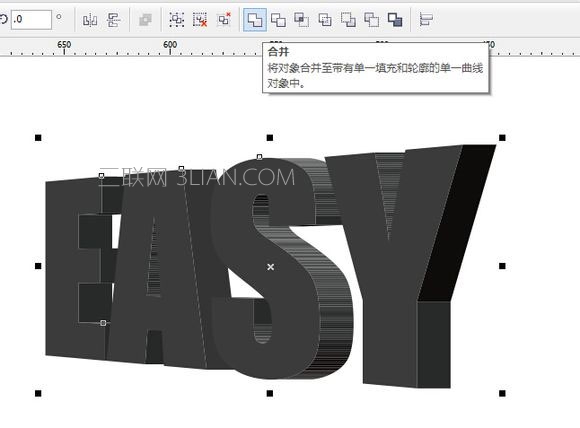Image resolution: width=580 pixels, height=428 pixels.
Task: Click the Group objects icon
Action: [177, 20]
